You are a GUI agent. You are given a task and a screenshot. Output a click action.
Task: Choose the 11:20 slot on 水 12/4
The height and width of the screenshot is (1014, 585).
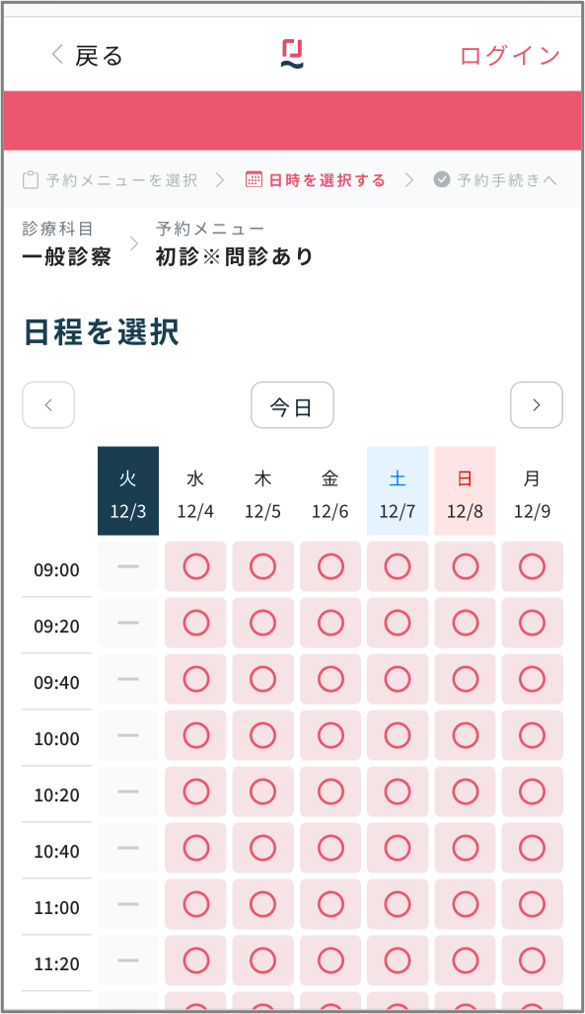click(196, 960)
